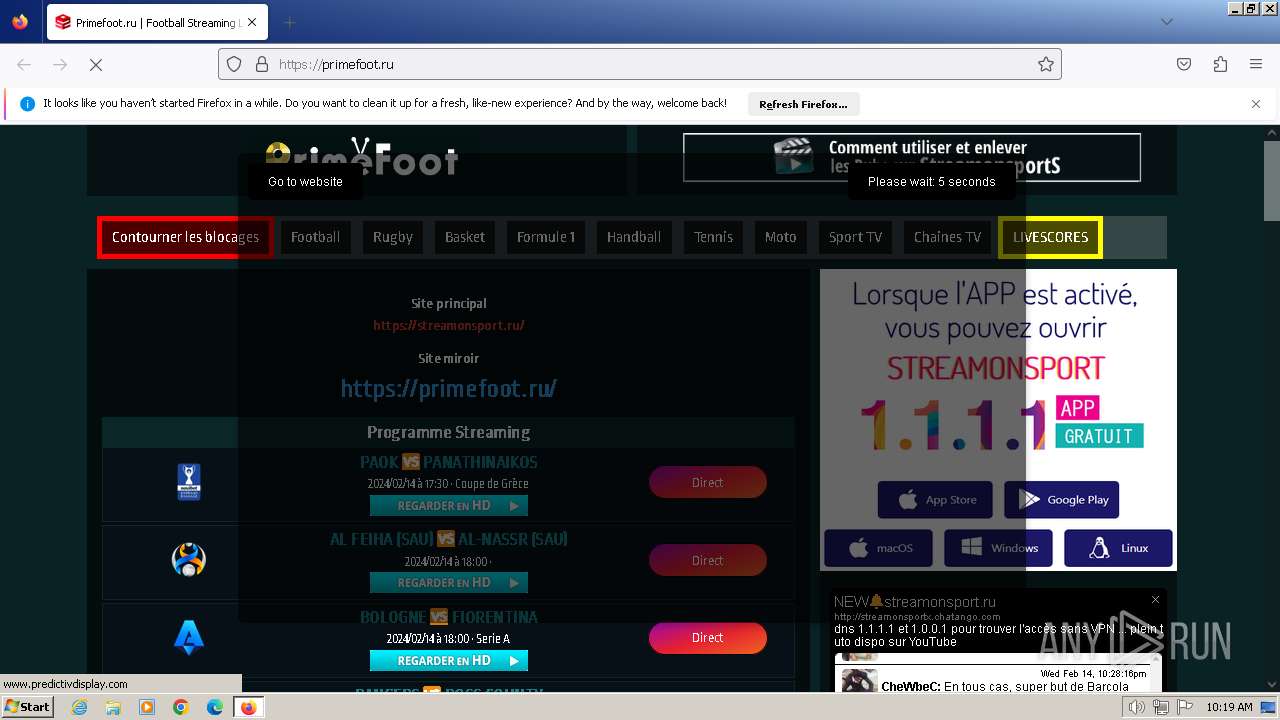Click Al Feiha vs Al-Nassr match title
Screen dimensions: 1280x720
449,539
